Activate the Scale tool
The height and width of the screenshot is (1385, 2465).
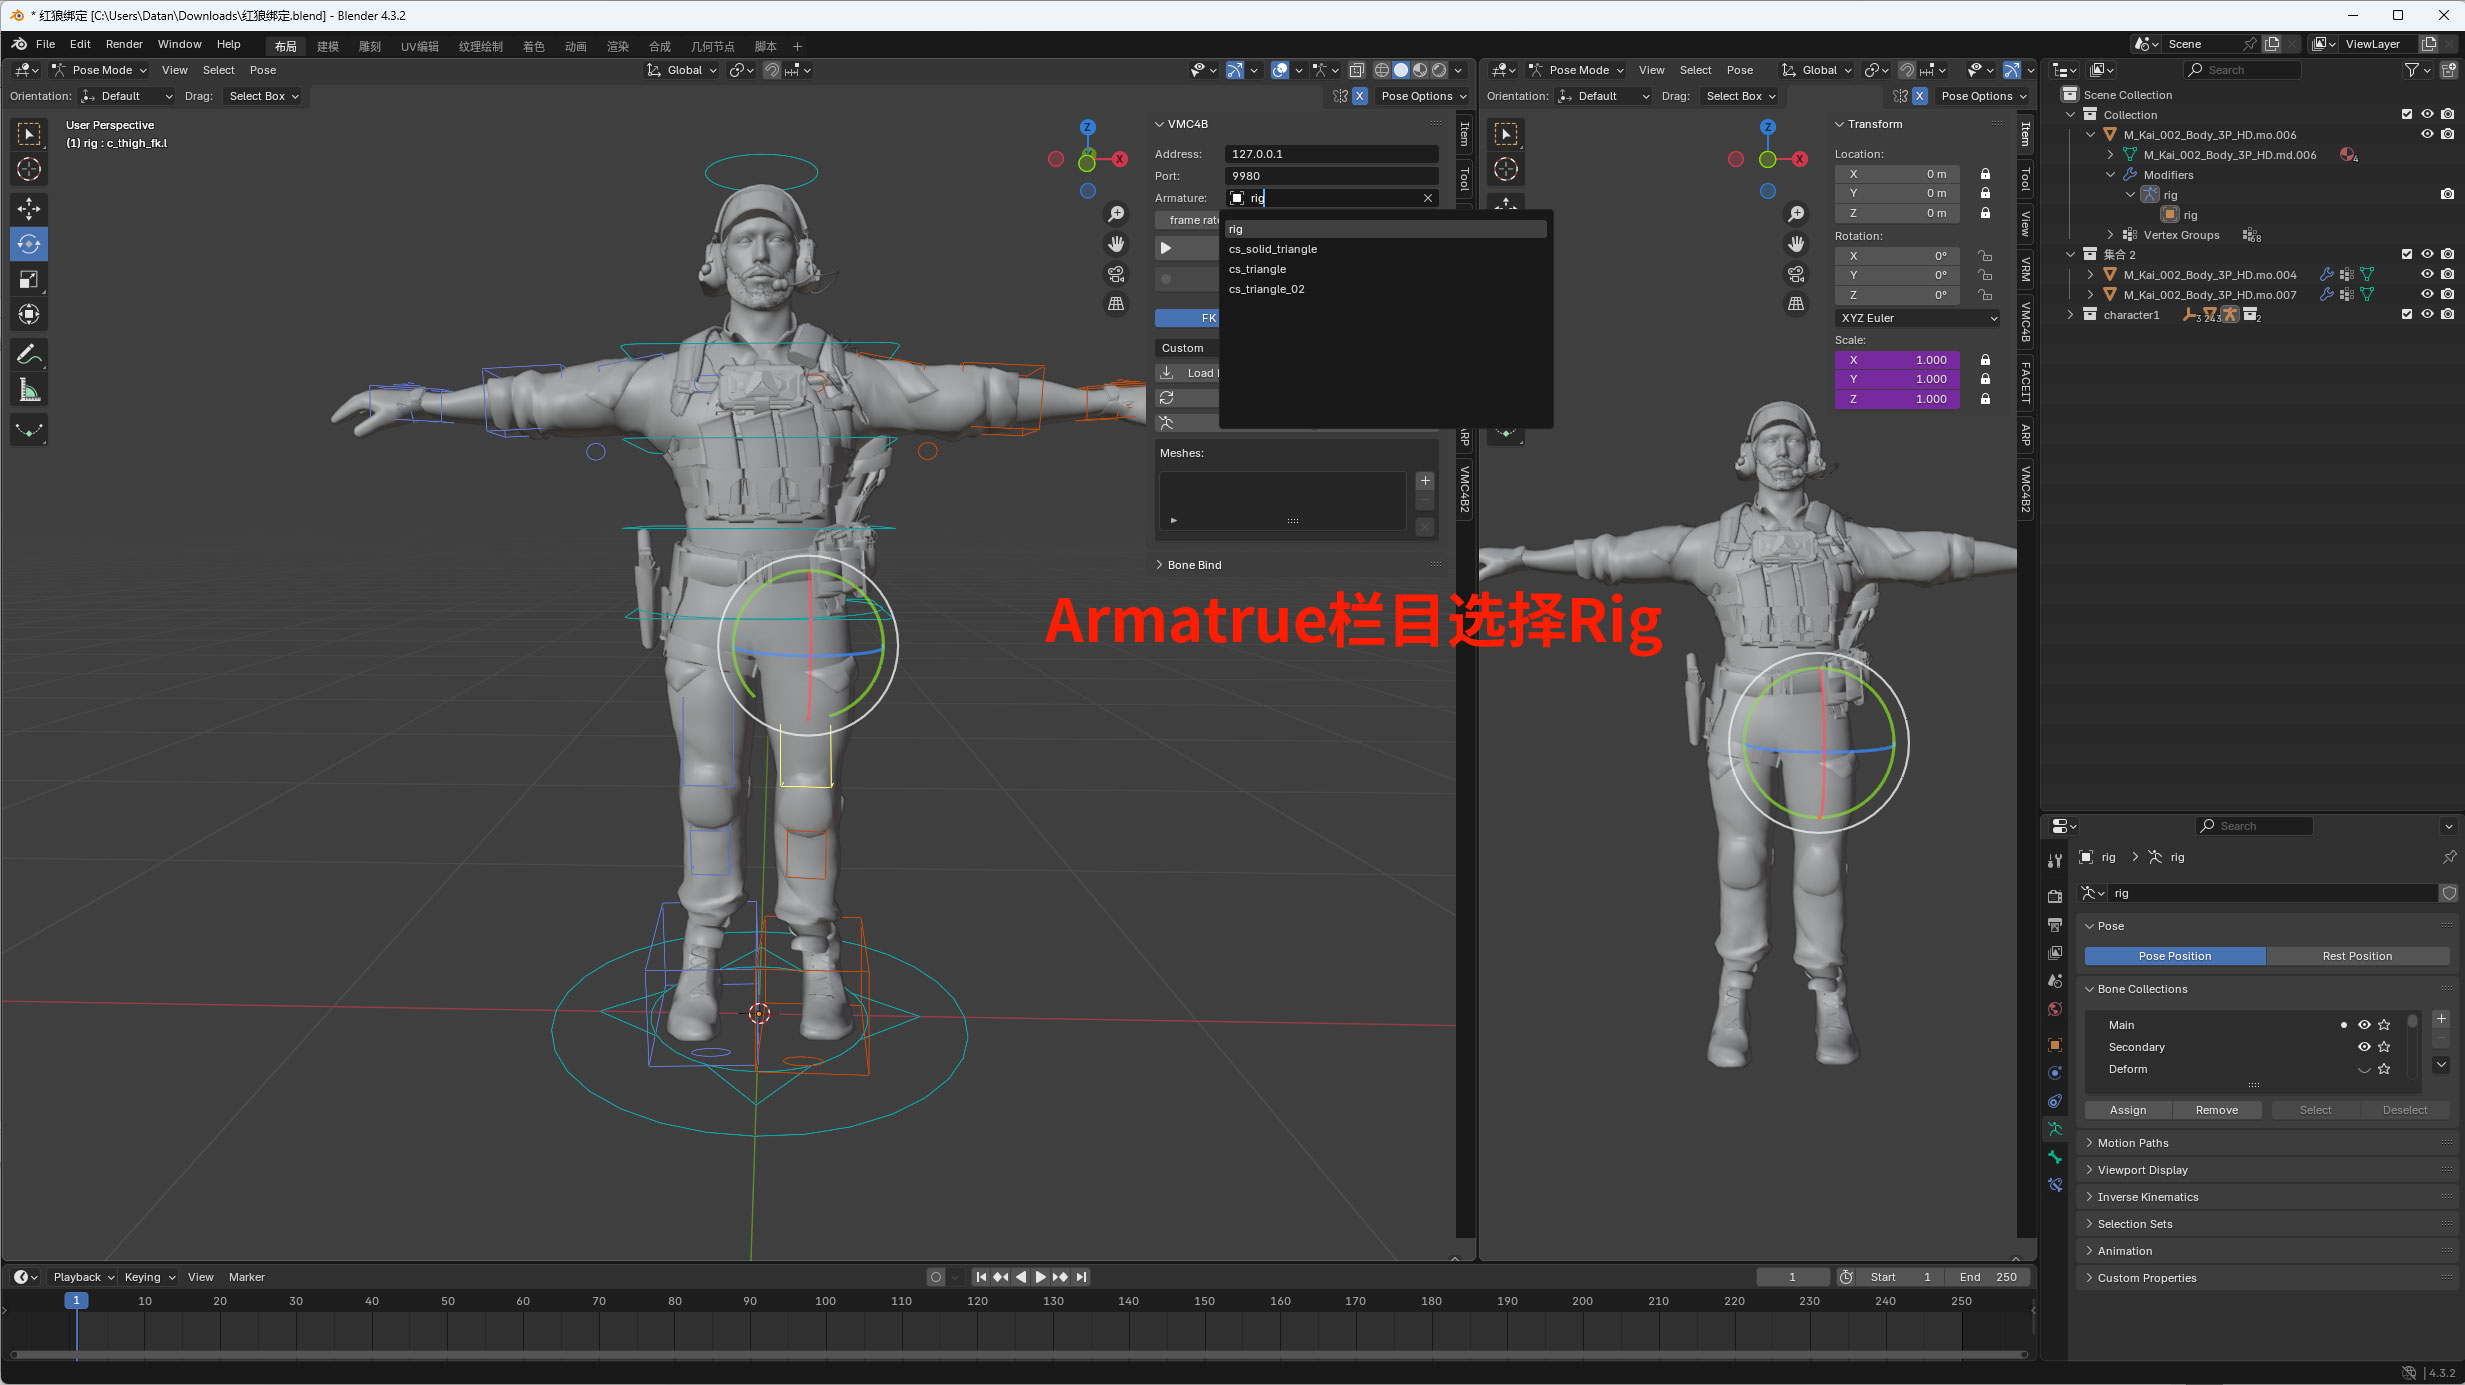click(29, 280)
